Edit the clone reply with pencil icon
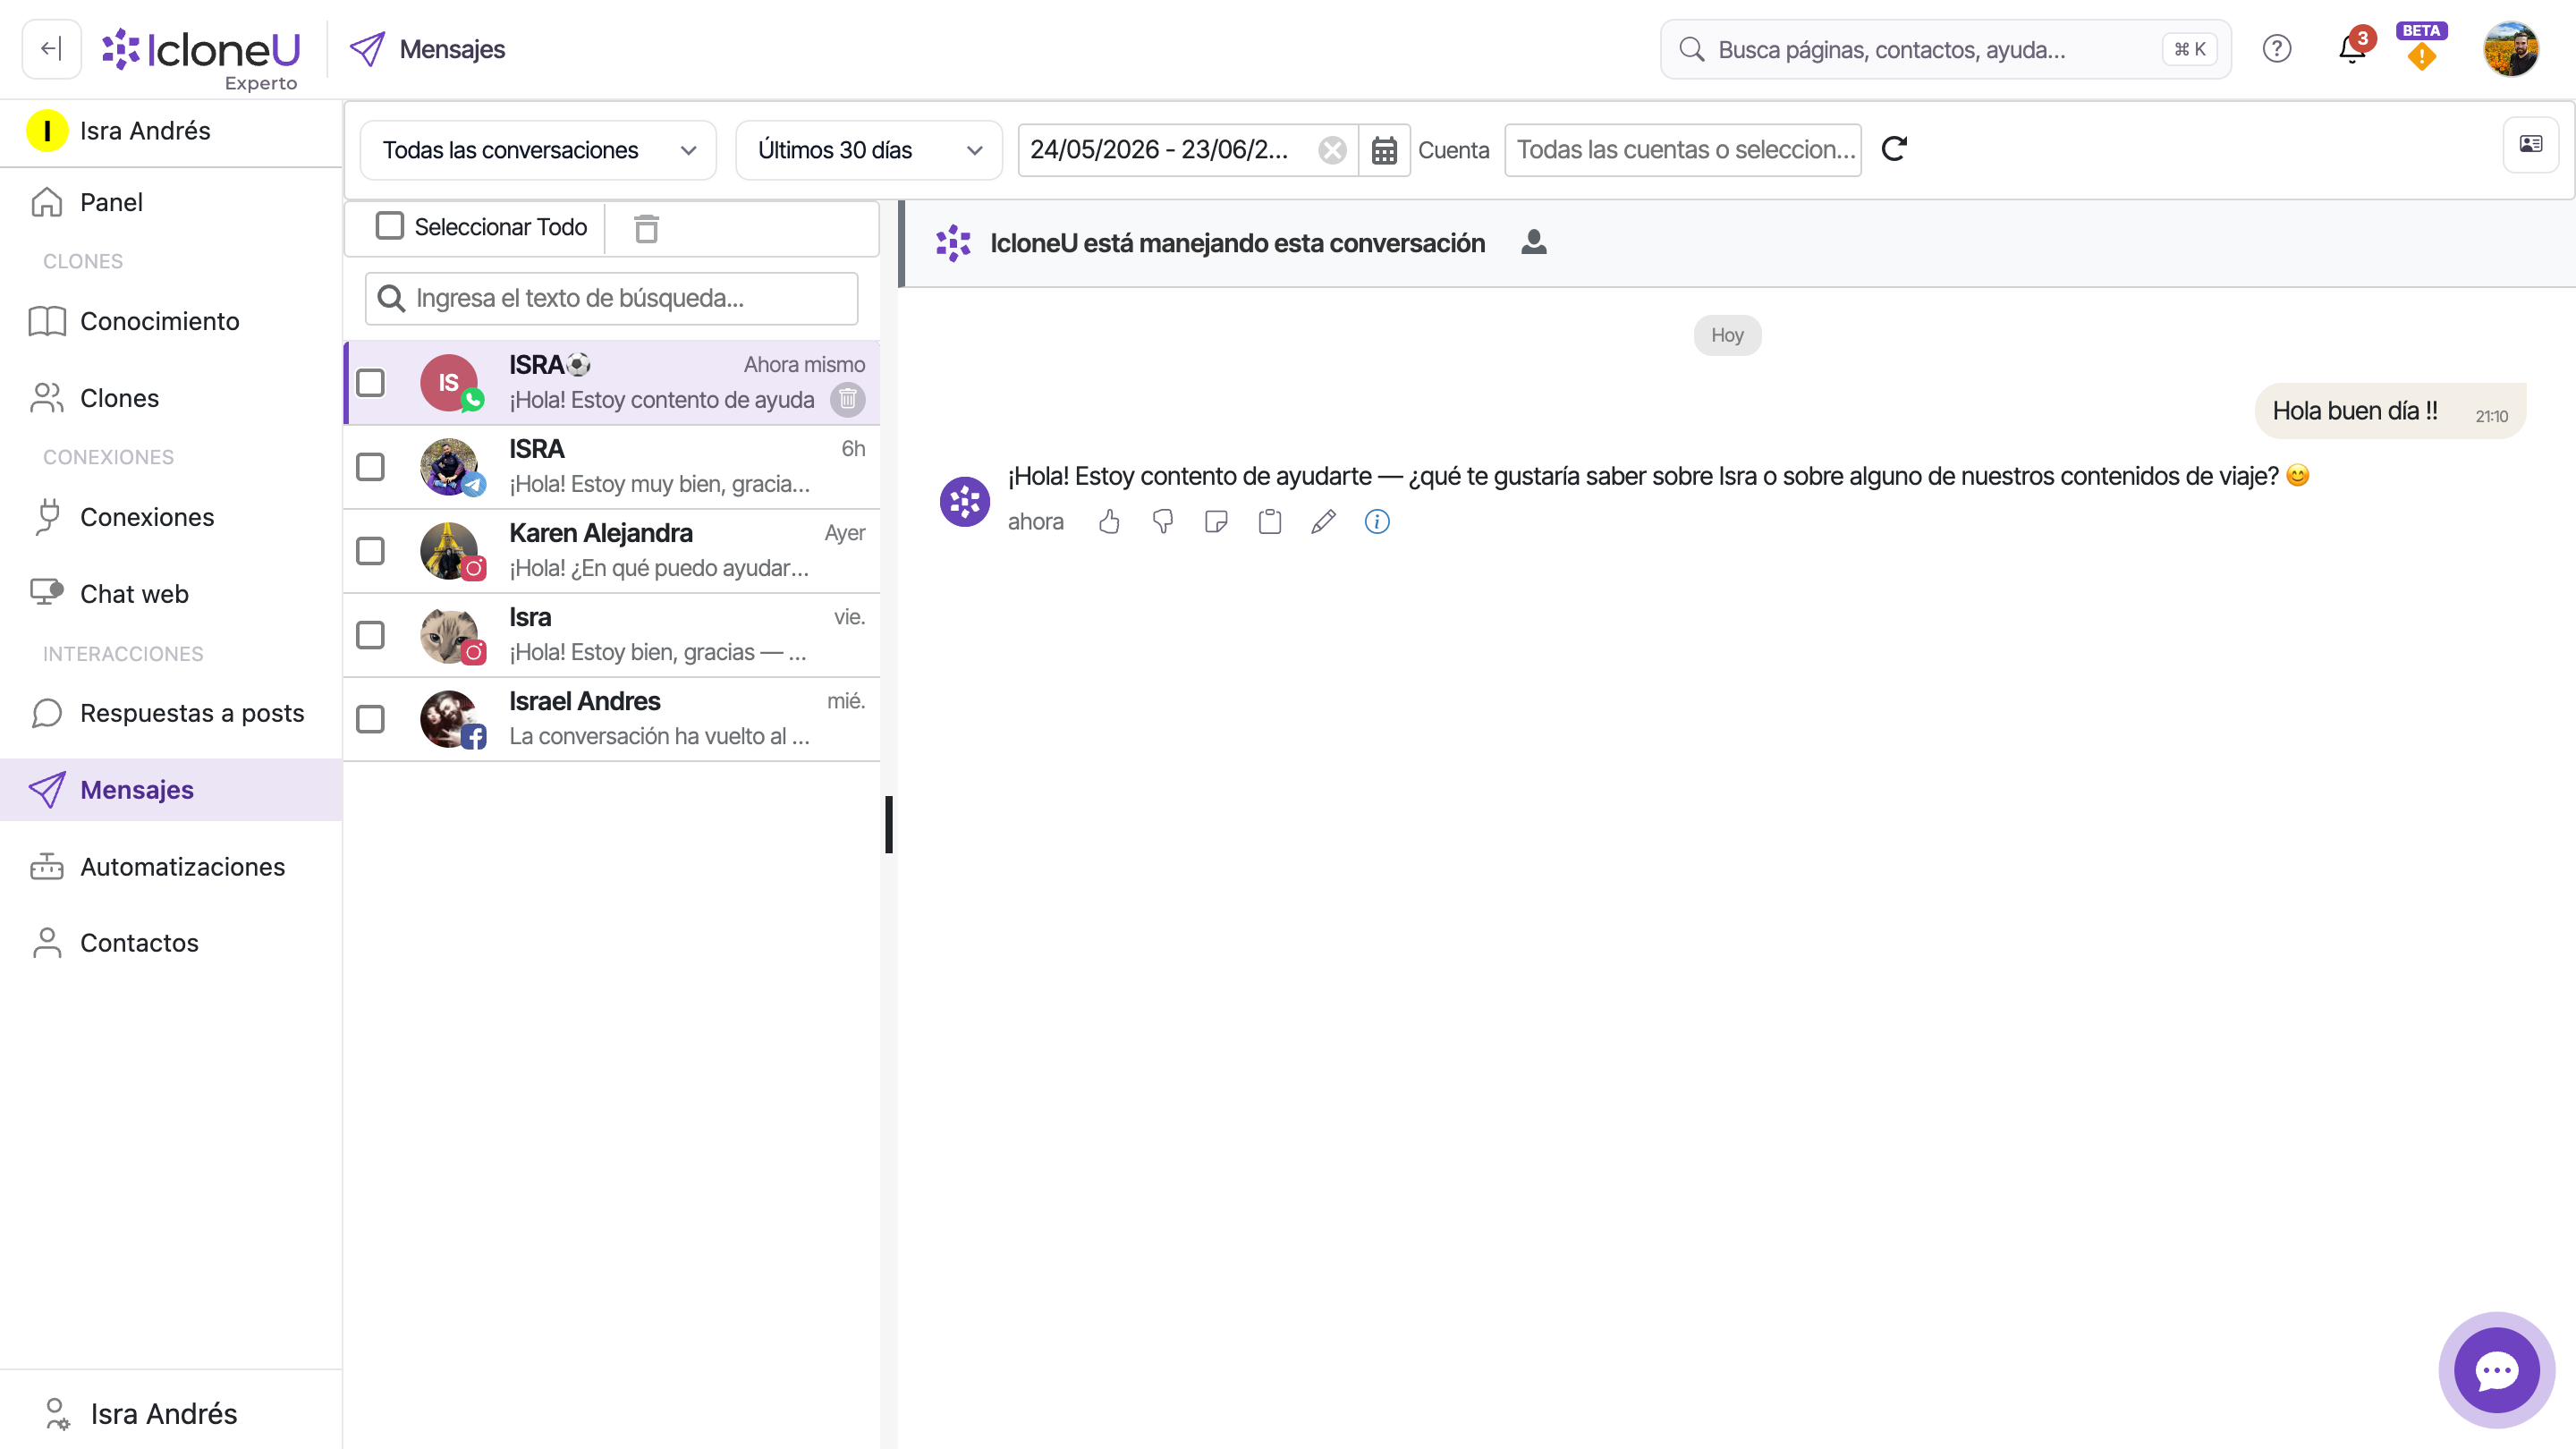This screenshot has width=2576, height=1449. tap(1323, 522)
